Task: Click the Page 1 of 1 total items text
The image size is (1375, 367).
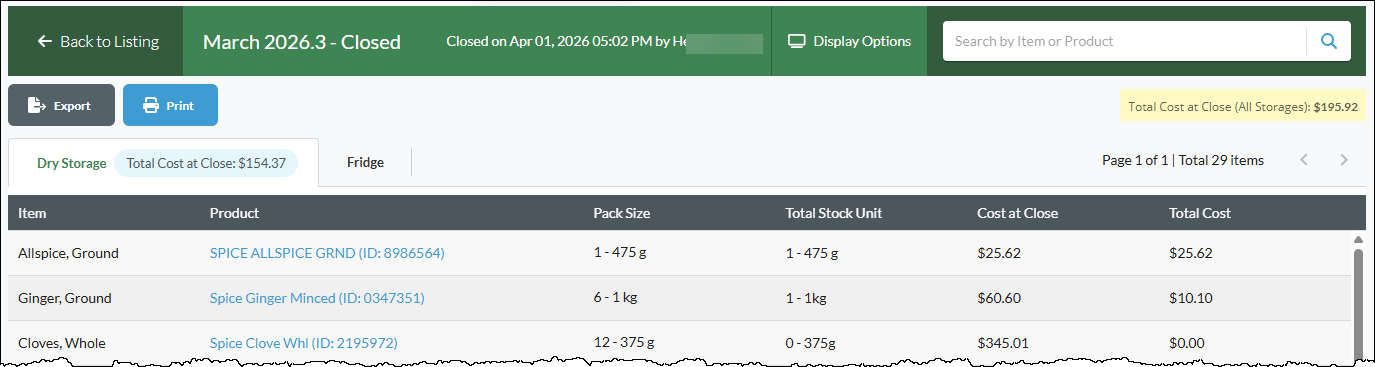Action: pos(1183,160)
